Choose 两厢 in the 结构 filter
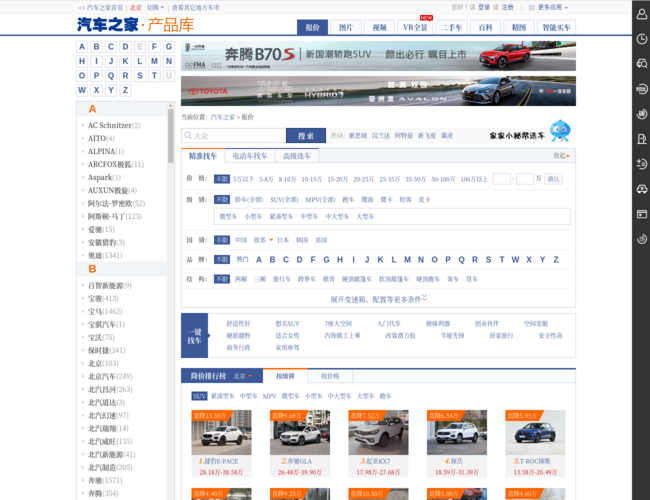Screen dimensions: 650x500 click(x=241, y=279)
